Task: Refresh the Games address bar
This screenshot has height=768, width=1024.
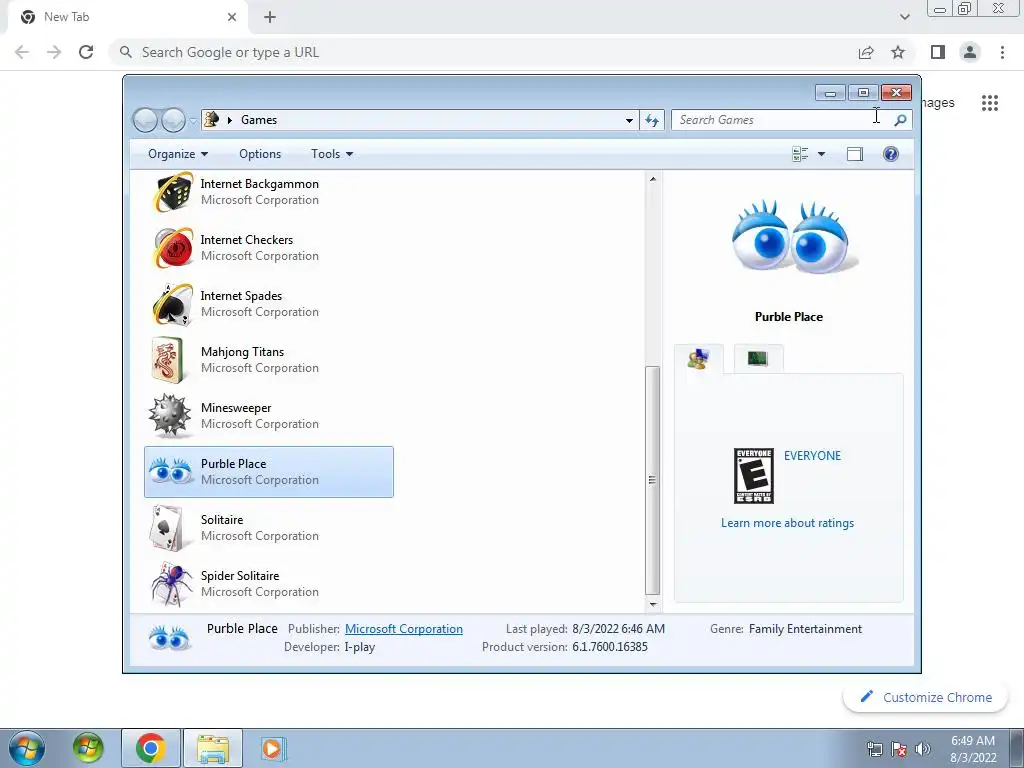Action: click(x=652, y=120)
